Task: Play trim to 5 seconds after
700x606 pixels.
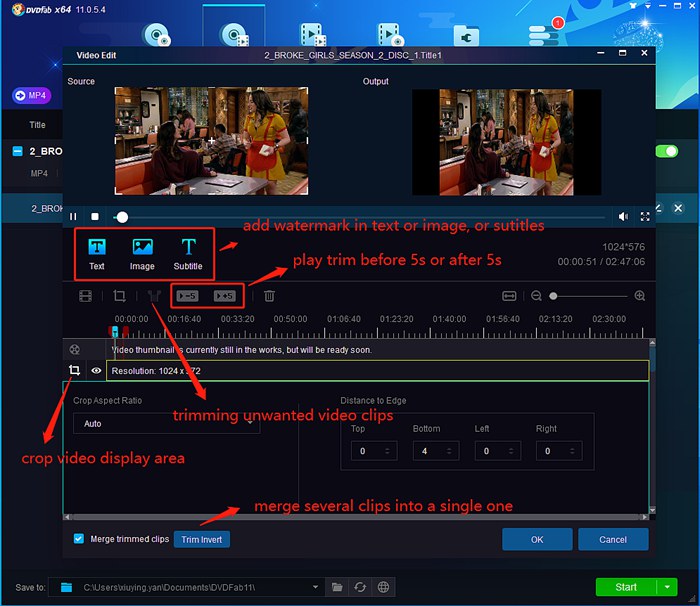Action: click(225, 296)
